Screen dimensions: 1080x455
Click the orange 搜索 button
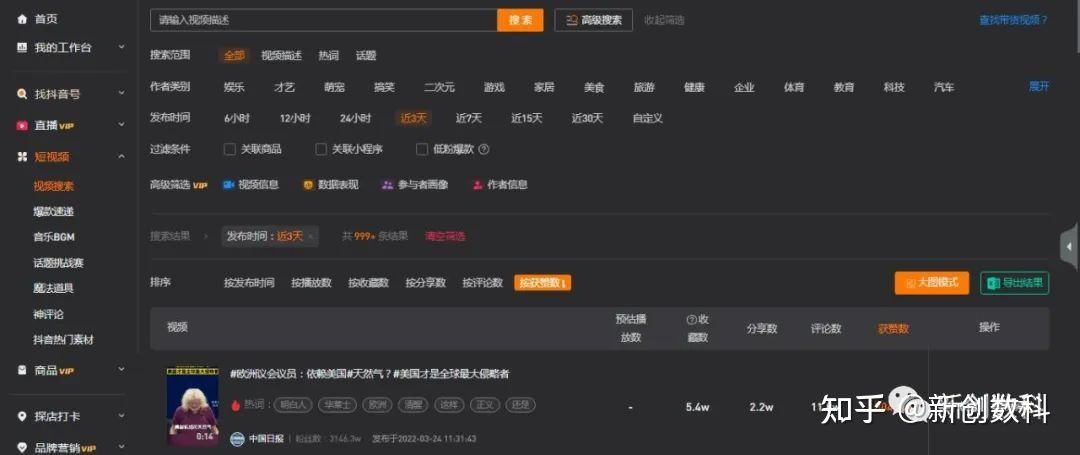pyautogui.click(x=520, y=20)
